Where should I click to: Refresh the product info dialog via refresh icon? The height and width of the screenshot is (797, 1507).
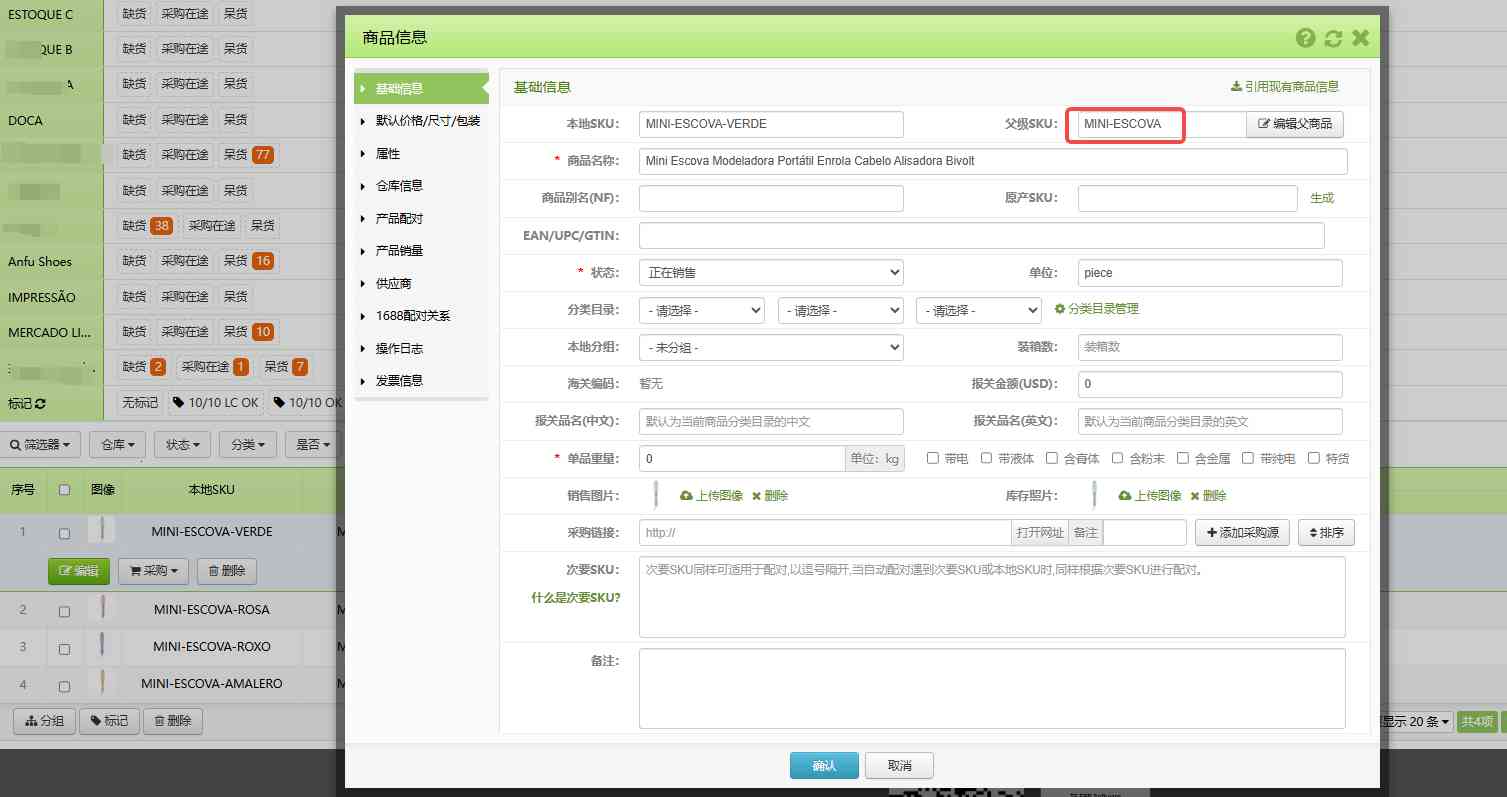[x=1333, y=37]
